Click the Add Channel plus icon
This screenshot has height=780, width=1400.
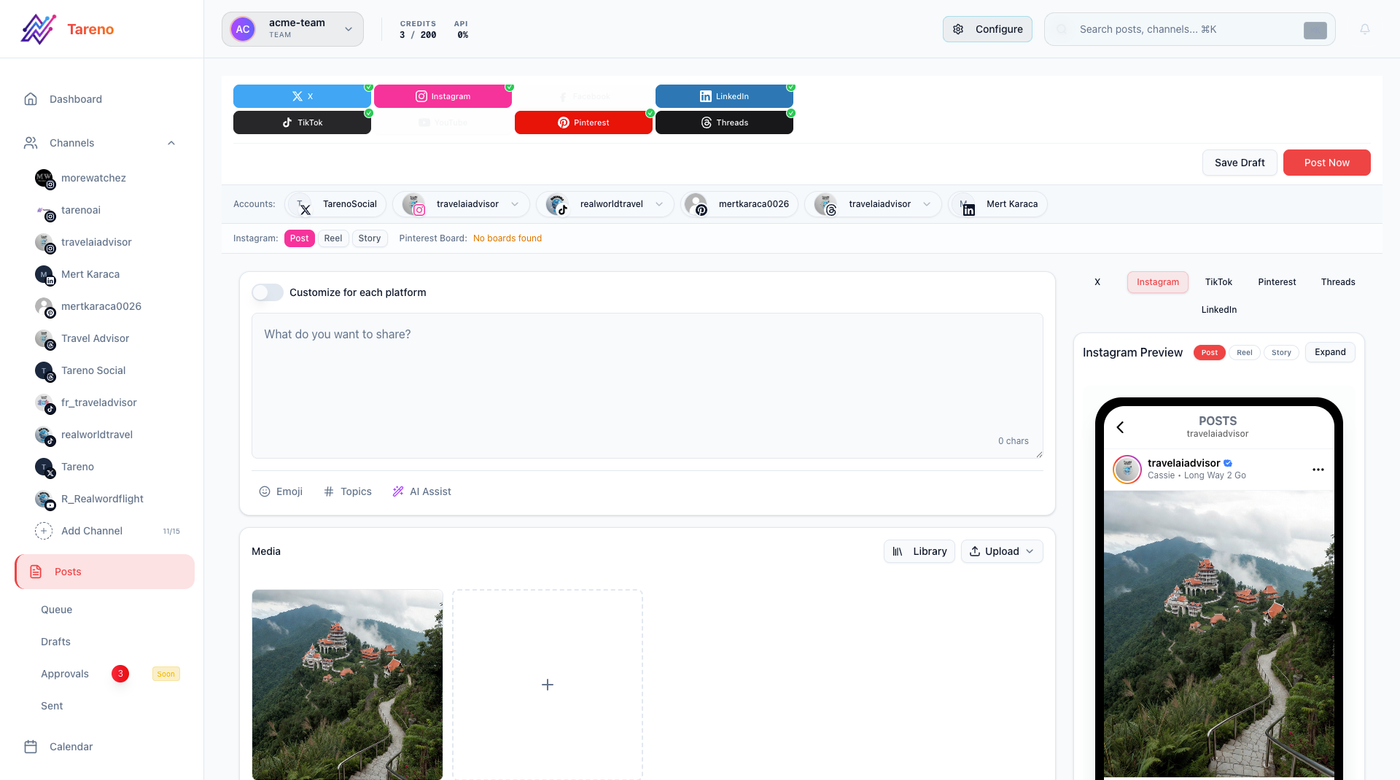[x=44, y=531]
